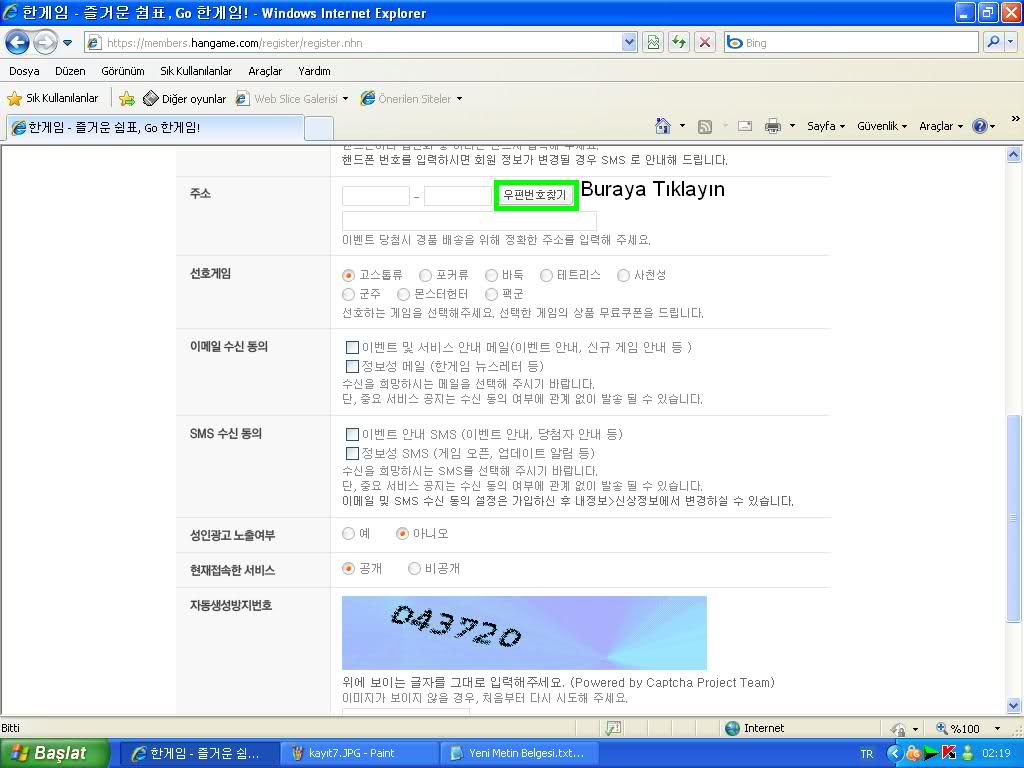Open recent pages dropdown beside navigation arrows
The height and width of the screenshot is (768, 1024).
(67, 43)
